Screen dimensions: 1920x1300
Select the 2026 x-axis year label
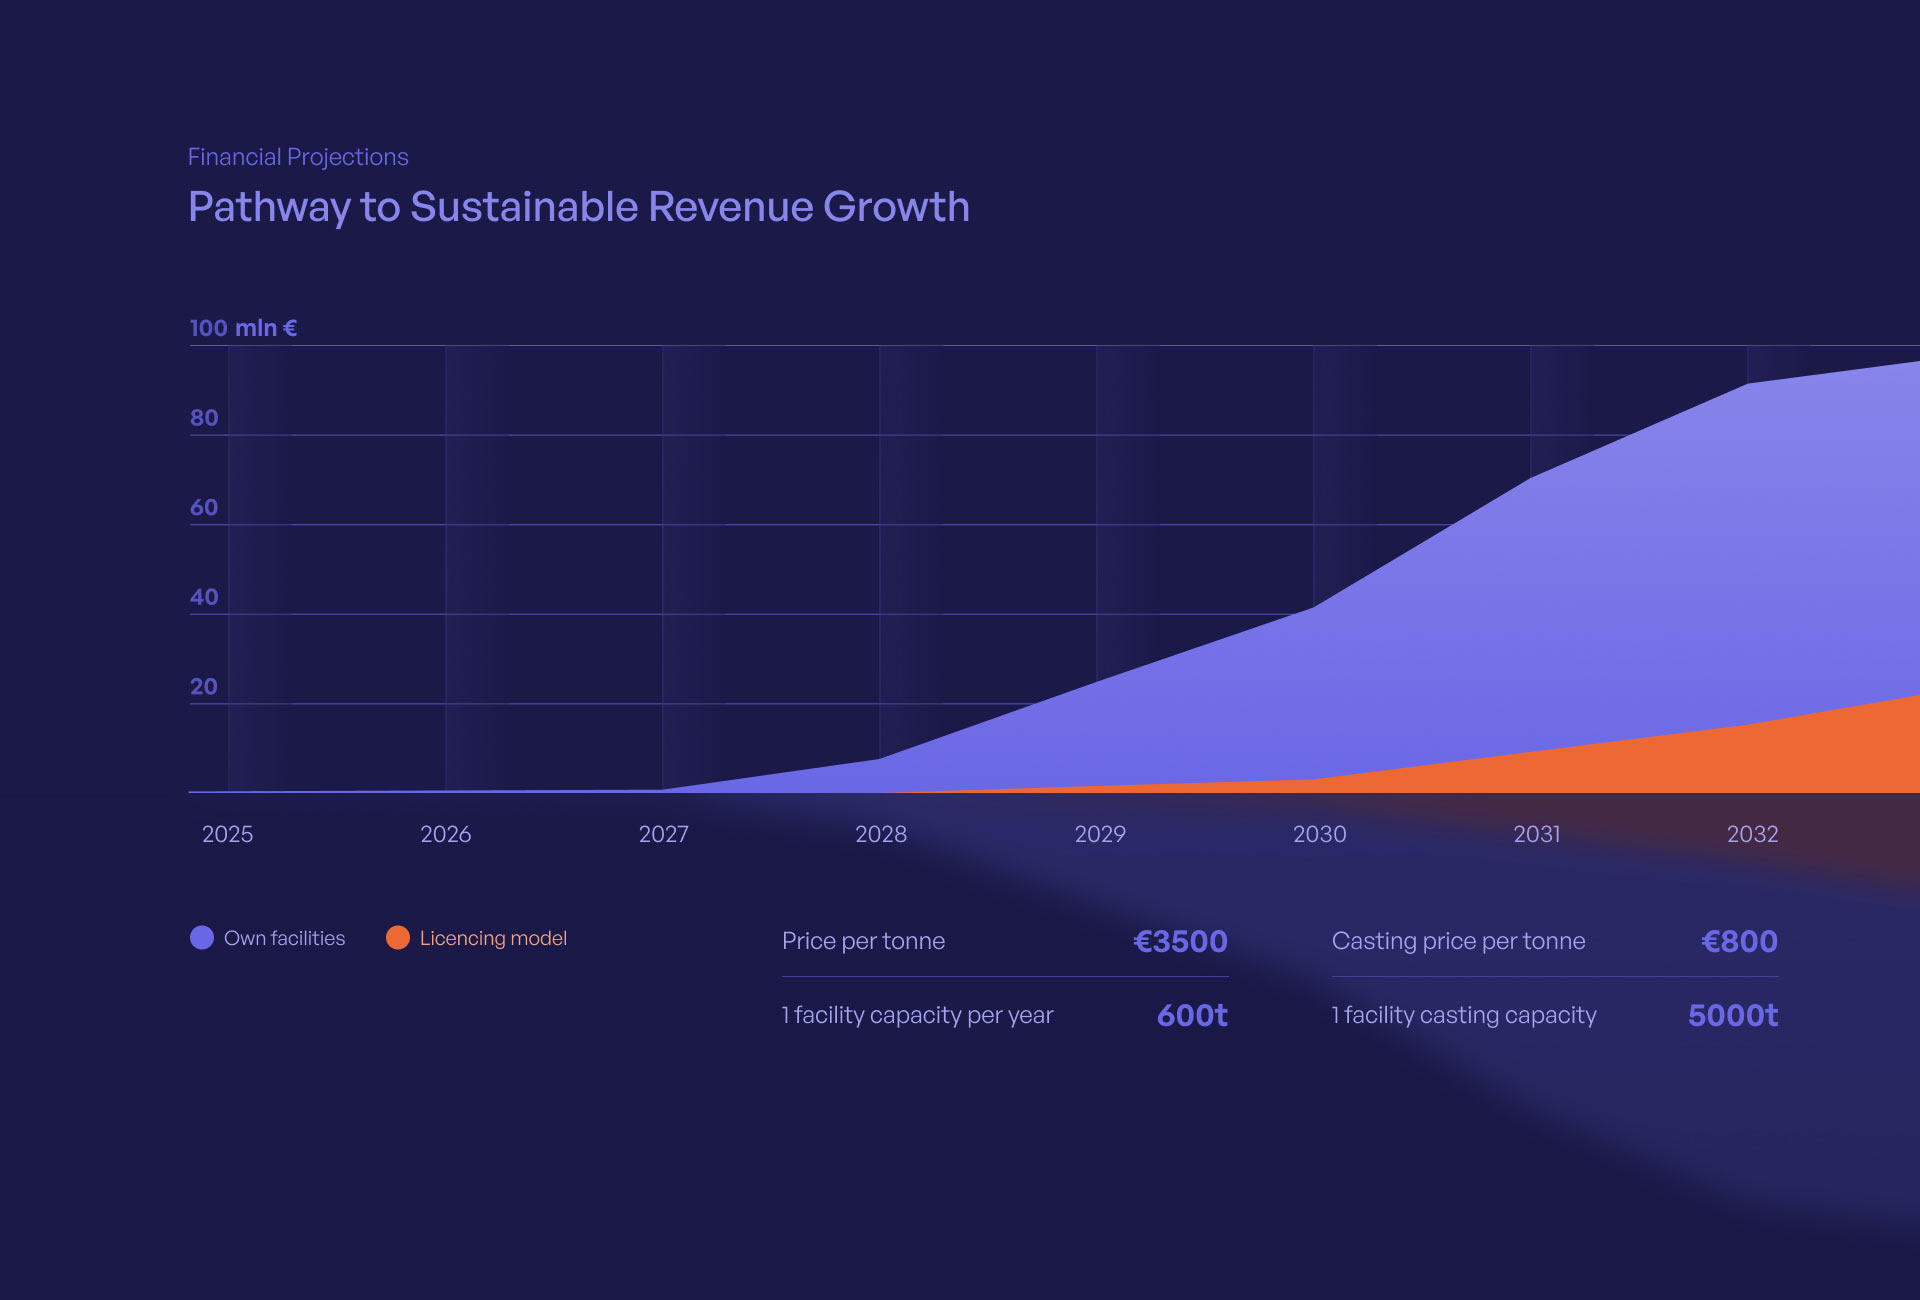(445, 834)
